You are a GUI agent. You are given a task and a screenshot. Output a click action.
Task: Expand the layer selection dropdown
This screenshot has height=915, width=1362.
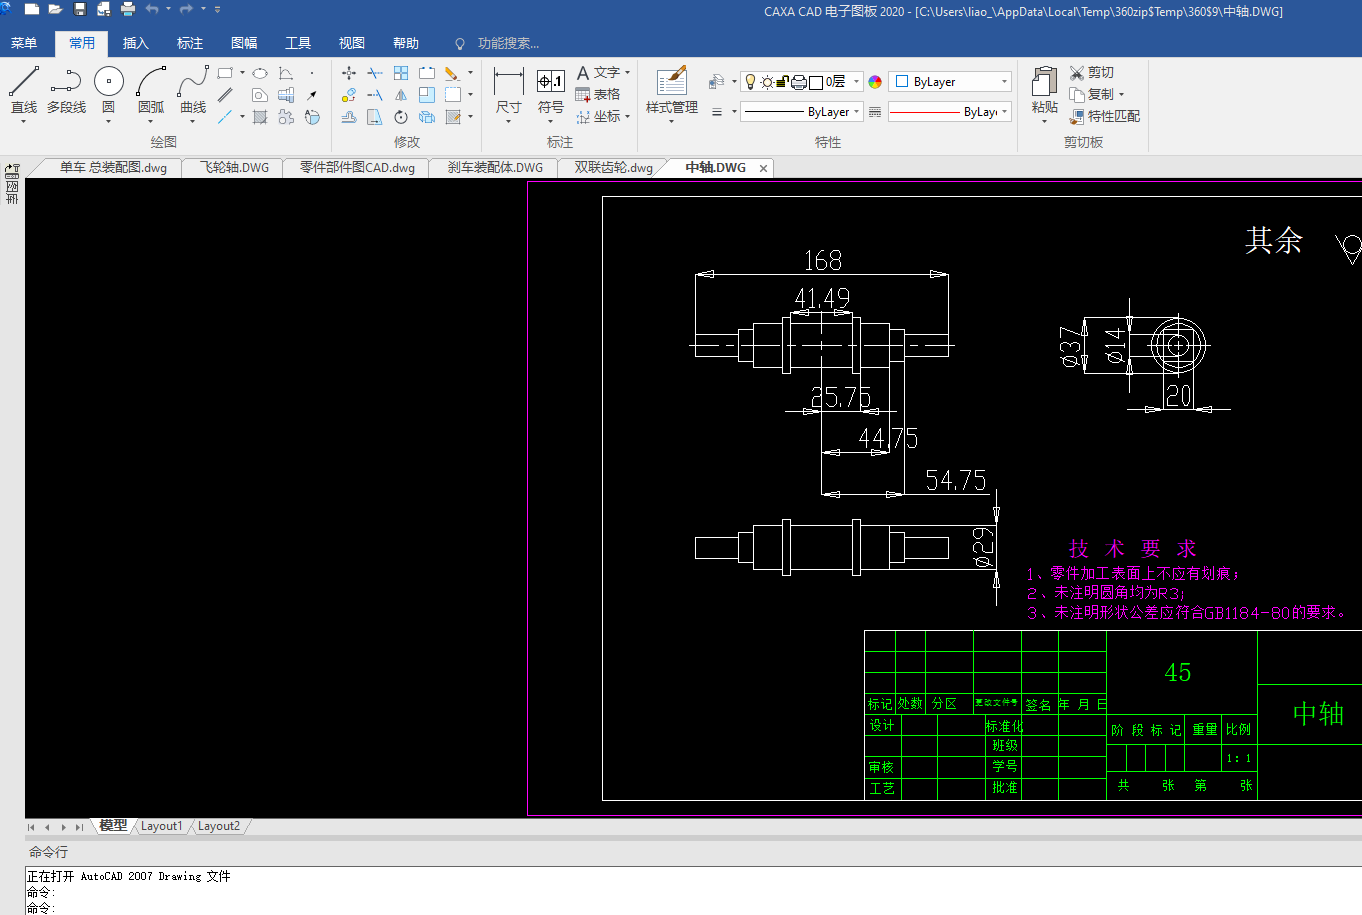(x=857, y=82)
